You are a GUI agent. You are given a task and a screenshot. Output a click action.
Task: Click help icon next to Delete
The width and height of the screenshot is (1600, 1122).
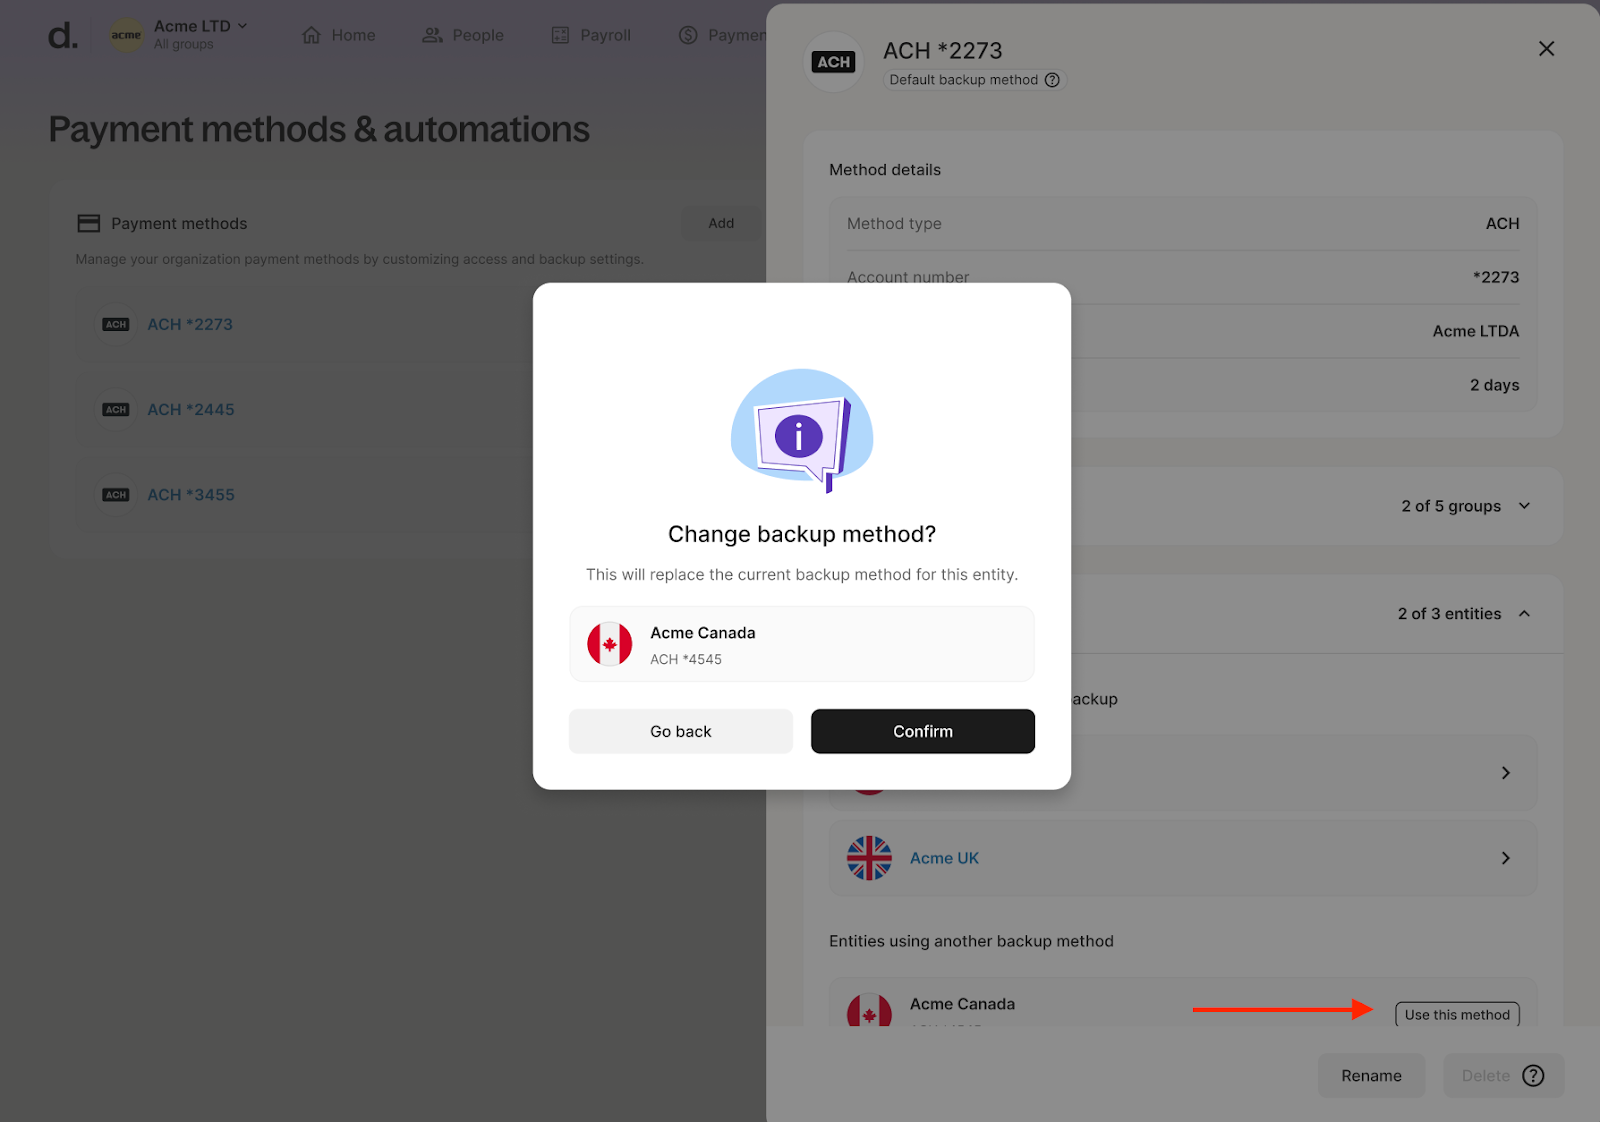coord(1533,1076)
